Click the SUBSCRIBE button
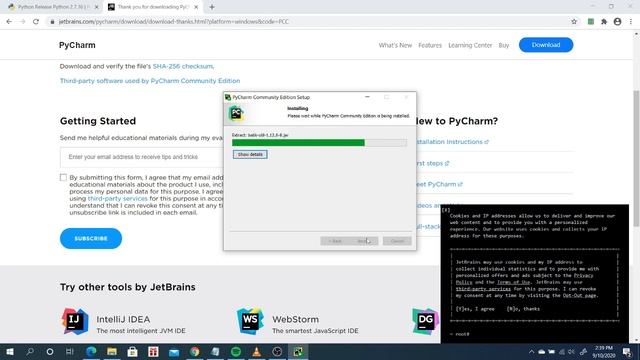This screenshot has height=360, width=640. click(x=91, y=238)
